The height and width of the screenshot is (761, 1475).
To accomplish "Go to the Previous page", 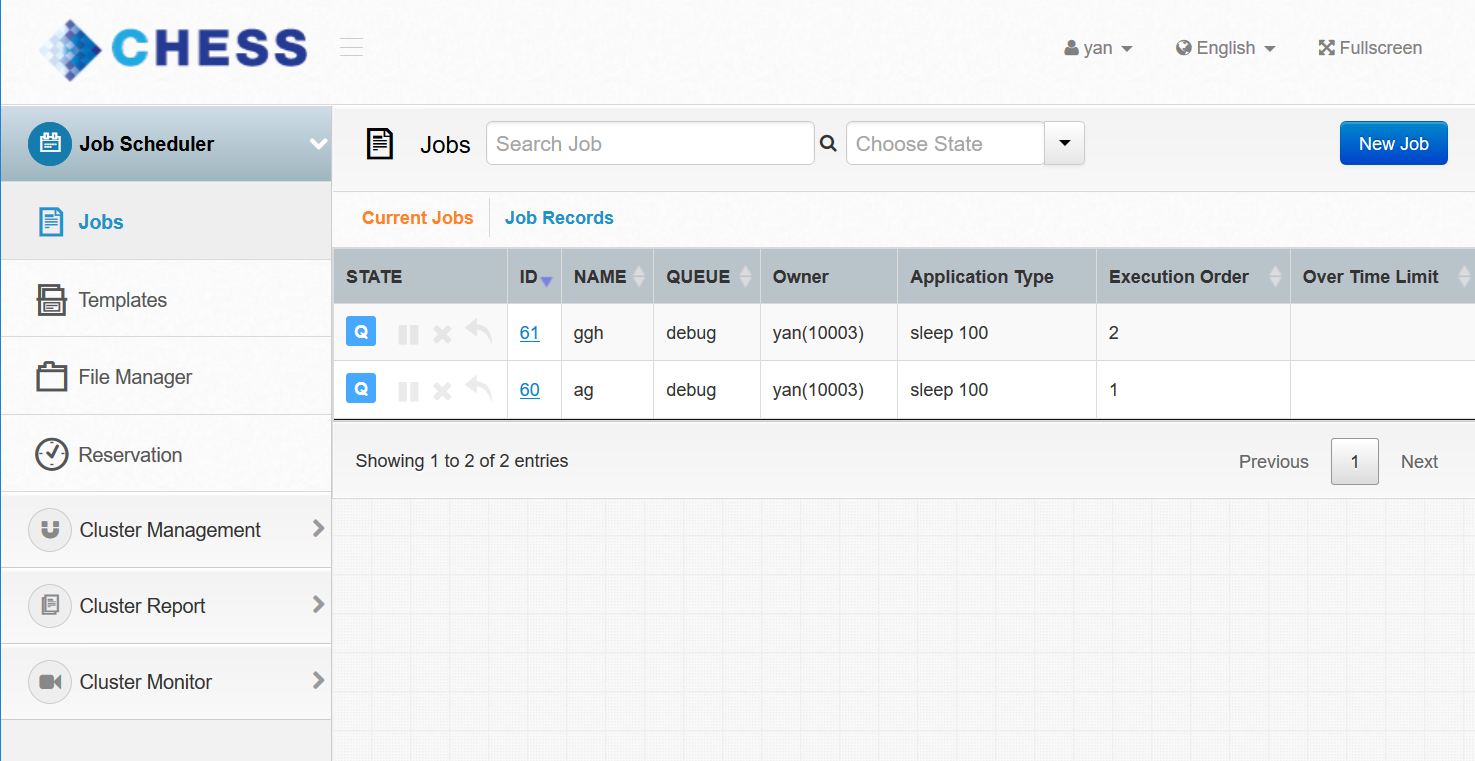I will (1274, 461).
